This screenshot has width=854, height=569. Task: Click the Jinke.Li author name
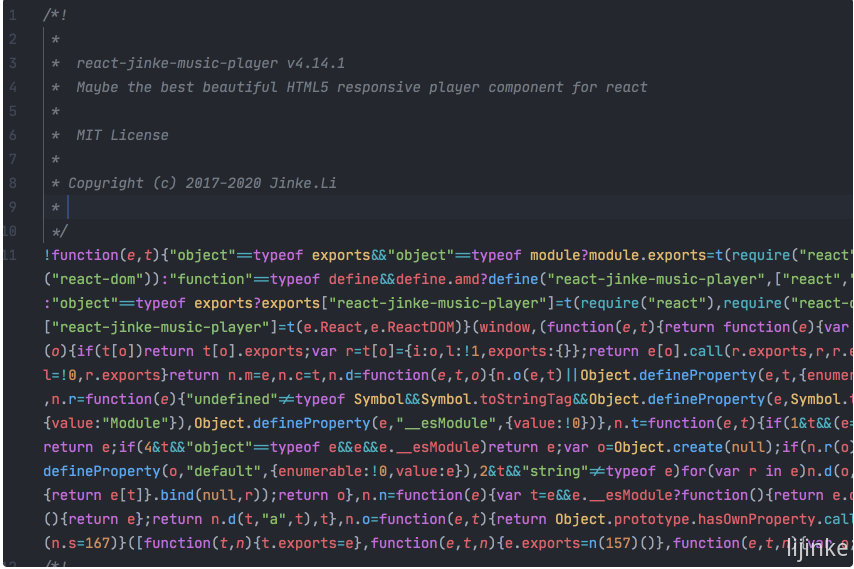303,183
